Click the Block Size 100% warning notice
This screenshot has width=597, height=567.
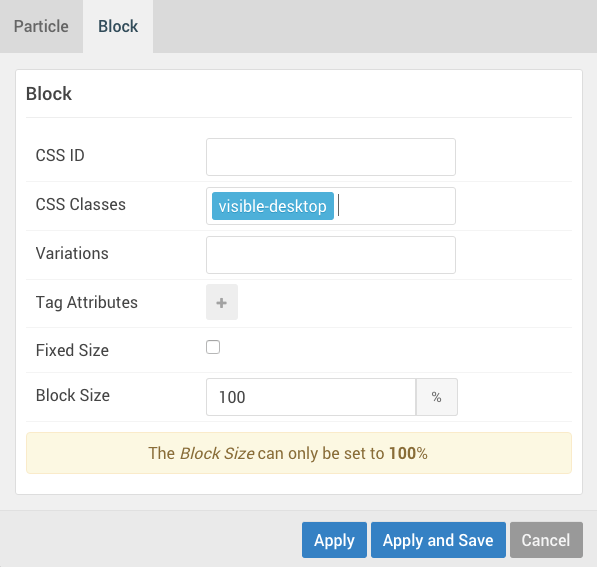click(x=299, y=453)
